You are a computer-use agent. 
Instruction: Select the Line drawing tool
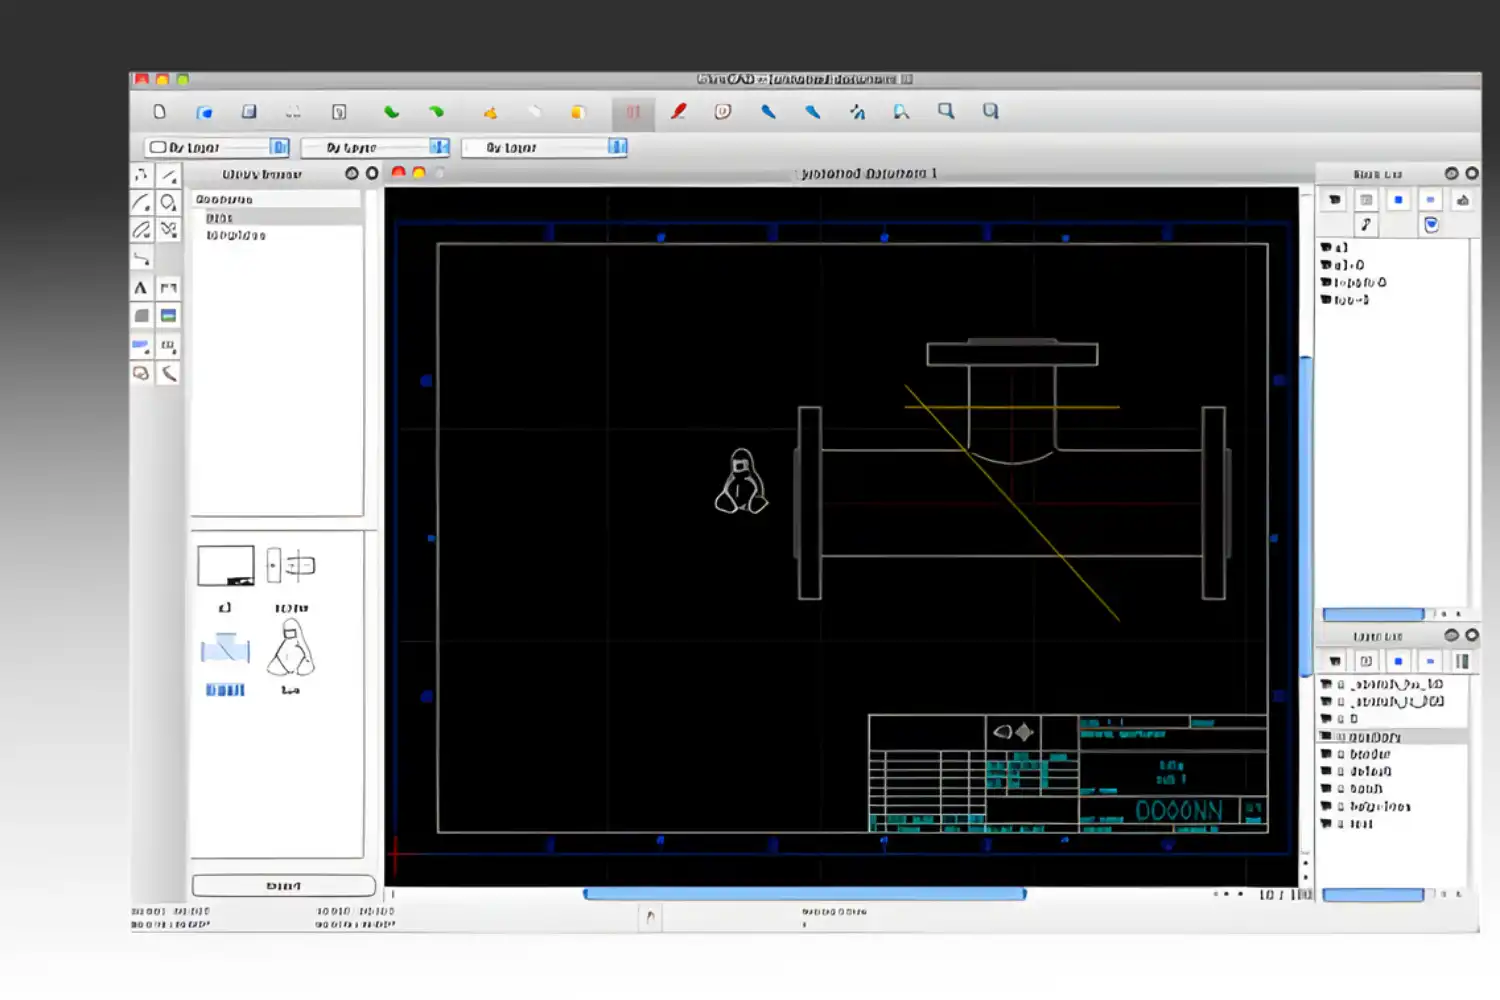[x=168, y=174]
